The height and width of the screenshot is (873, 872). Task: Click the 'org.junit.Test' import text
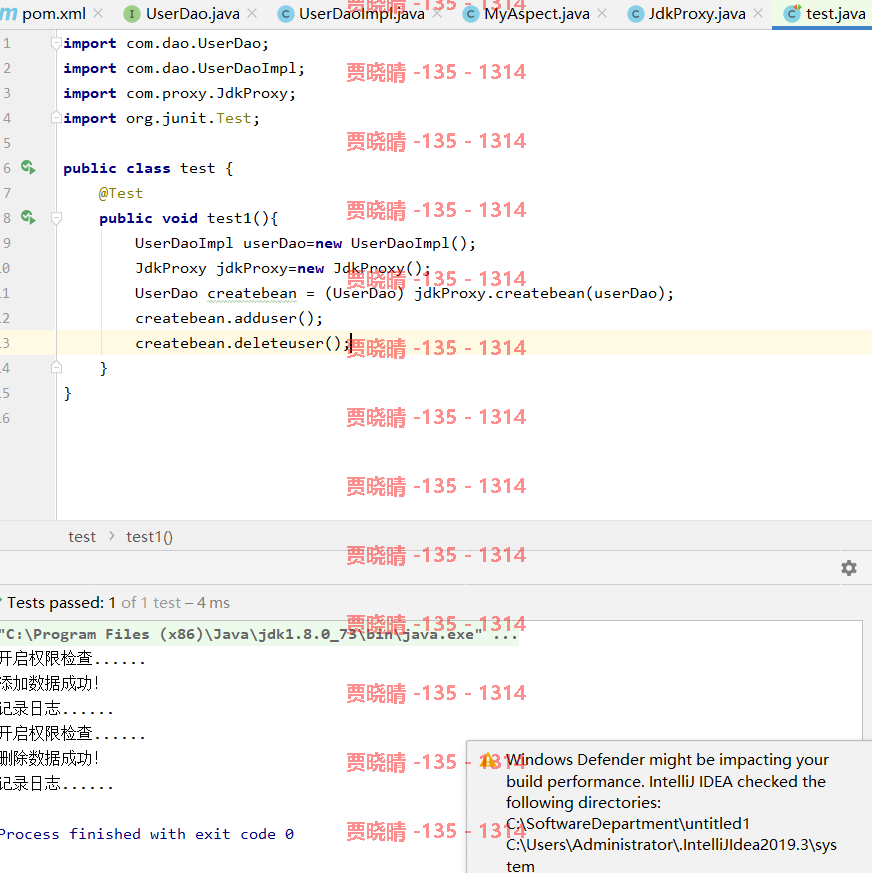click(189, 119)
